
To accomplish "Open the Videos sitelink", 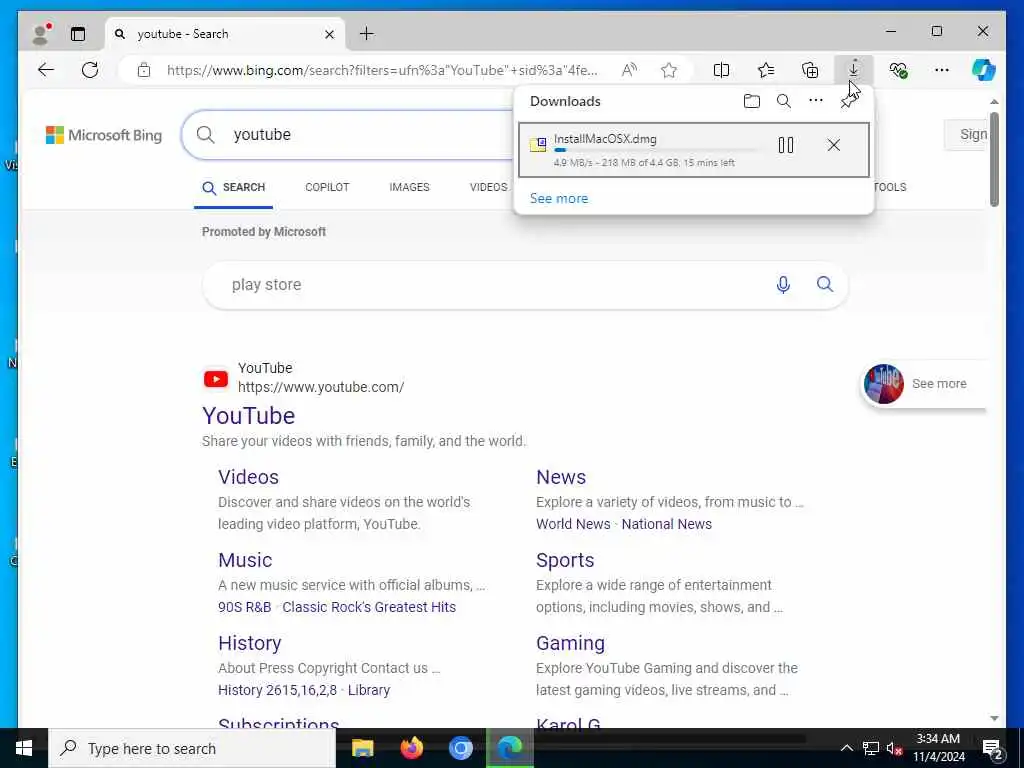I will click(x=248, y=477).
